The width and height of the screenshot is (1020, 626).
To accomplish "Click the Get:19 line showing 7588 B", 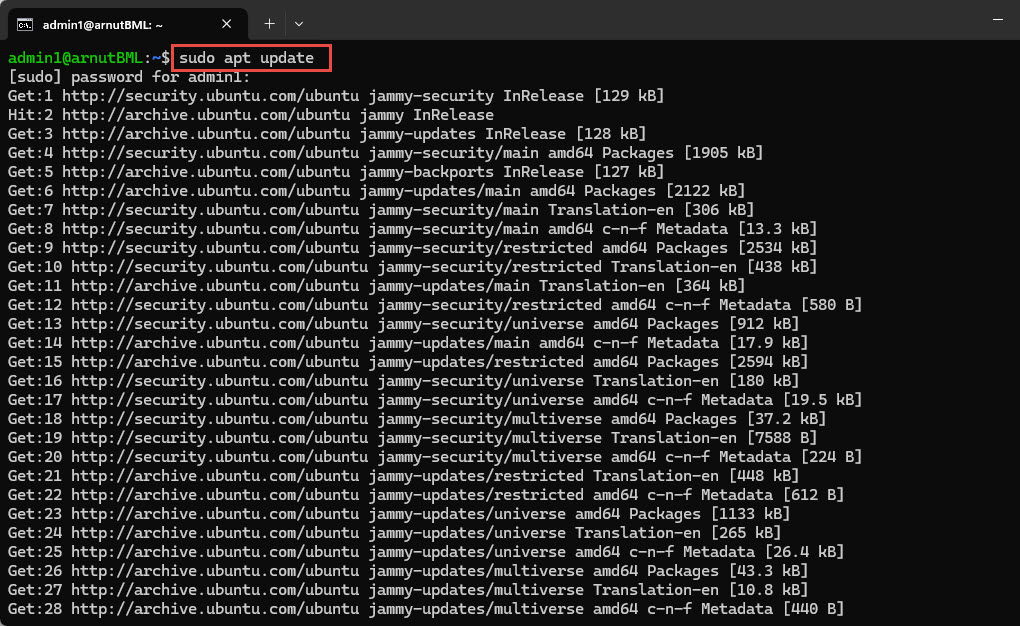I will coord(412,438).
